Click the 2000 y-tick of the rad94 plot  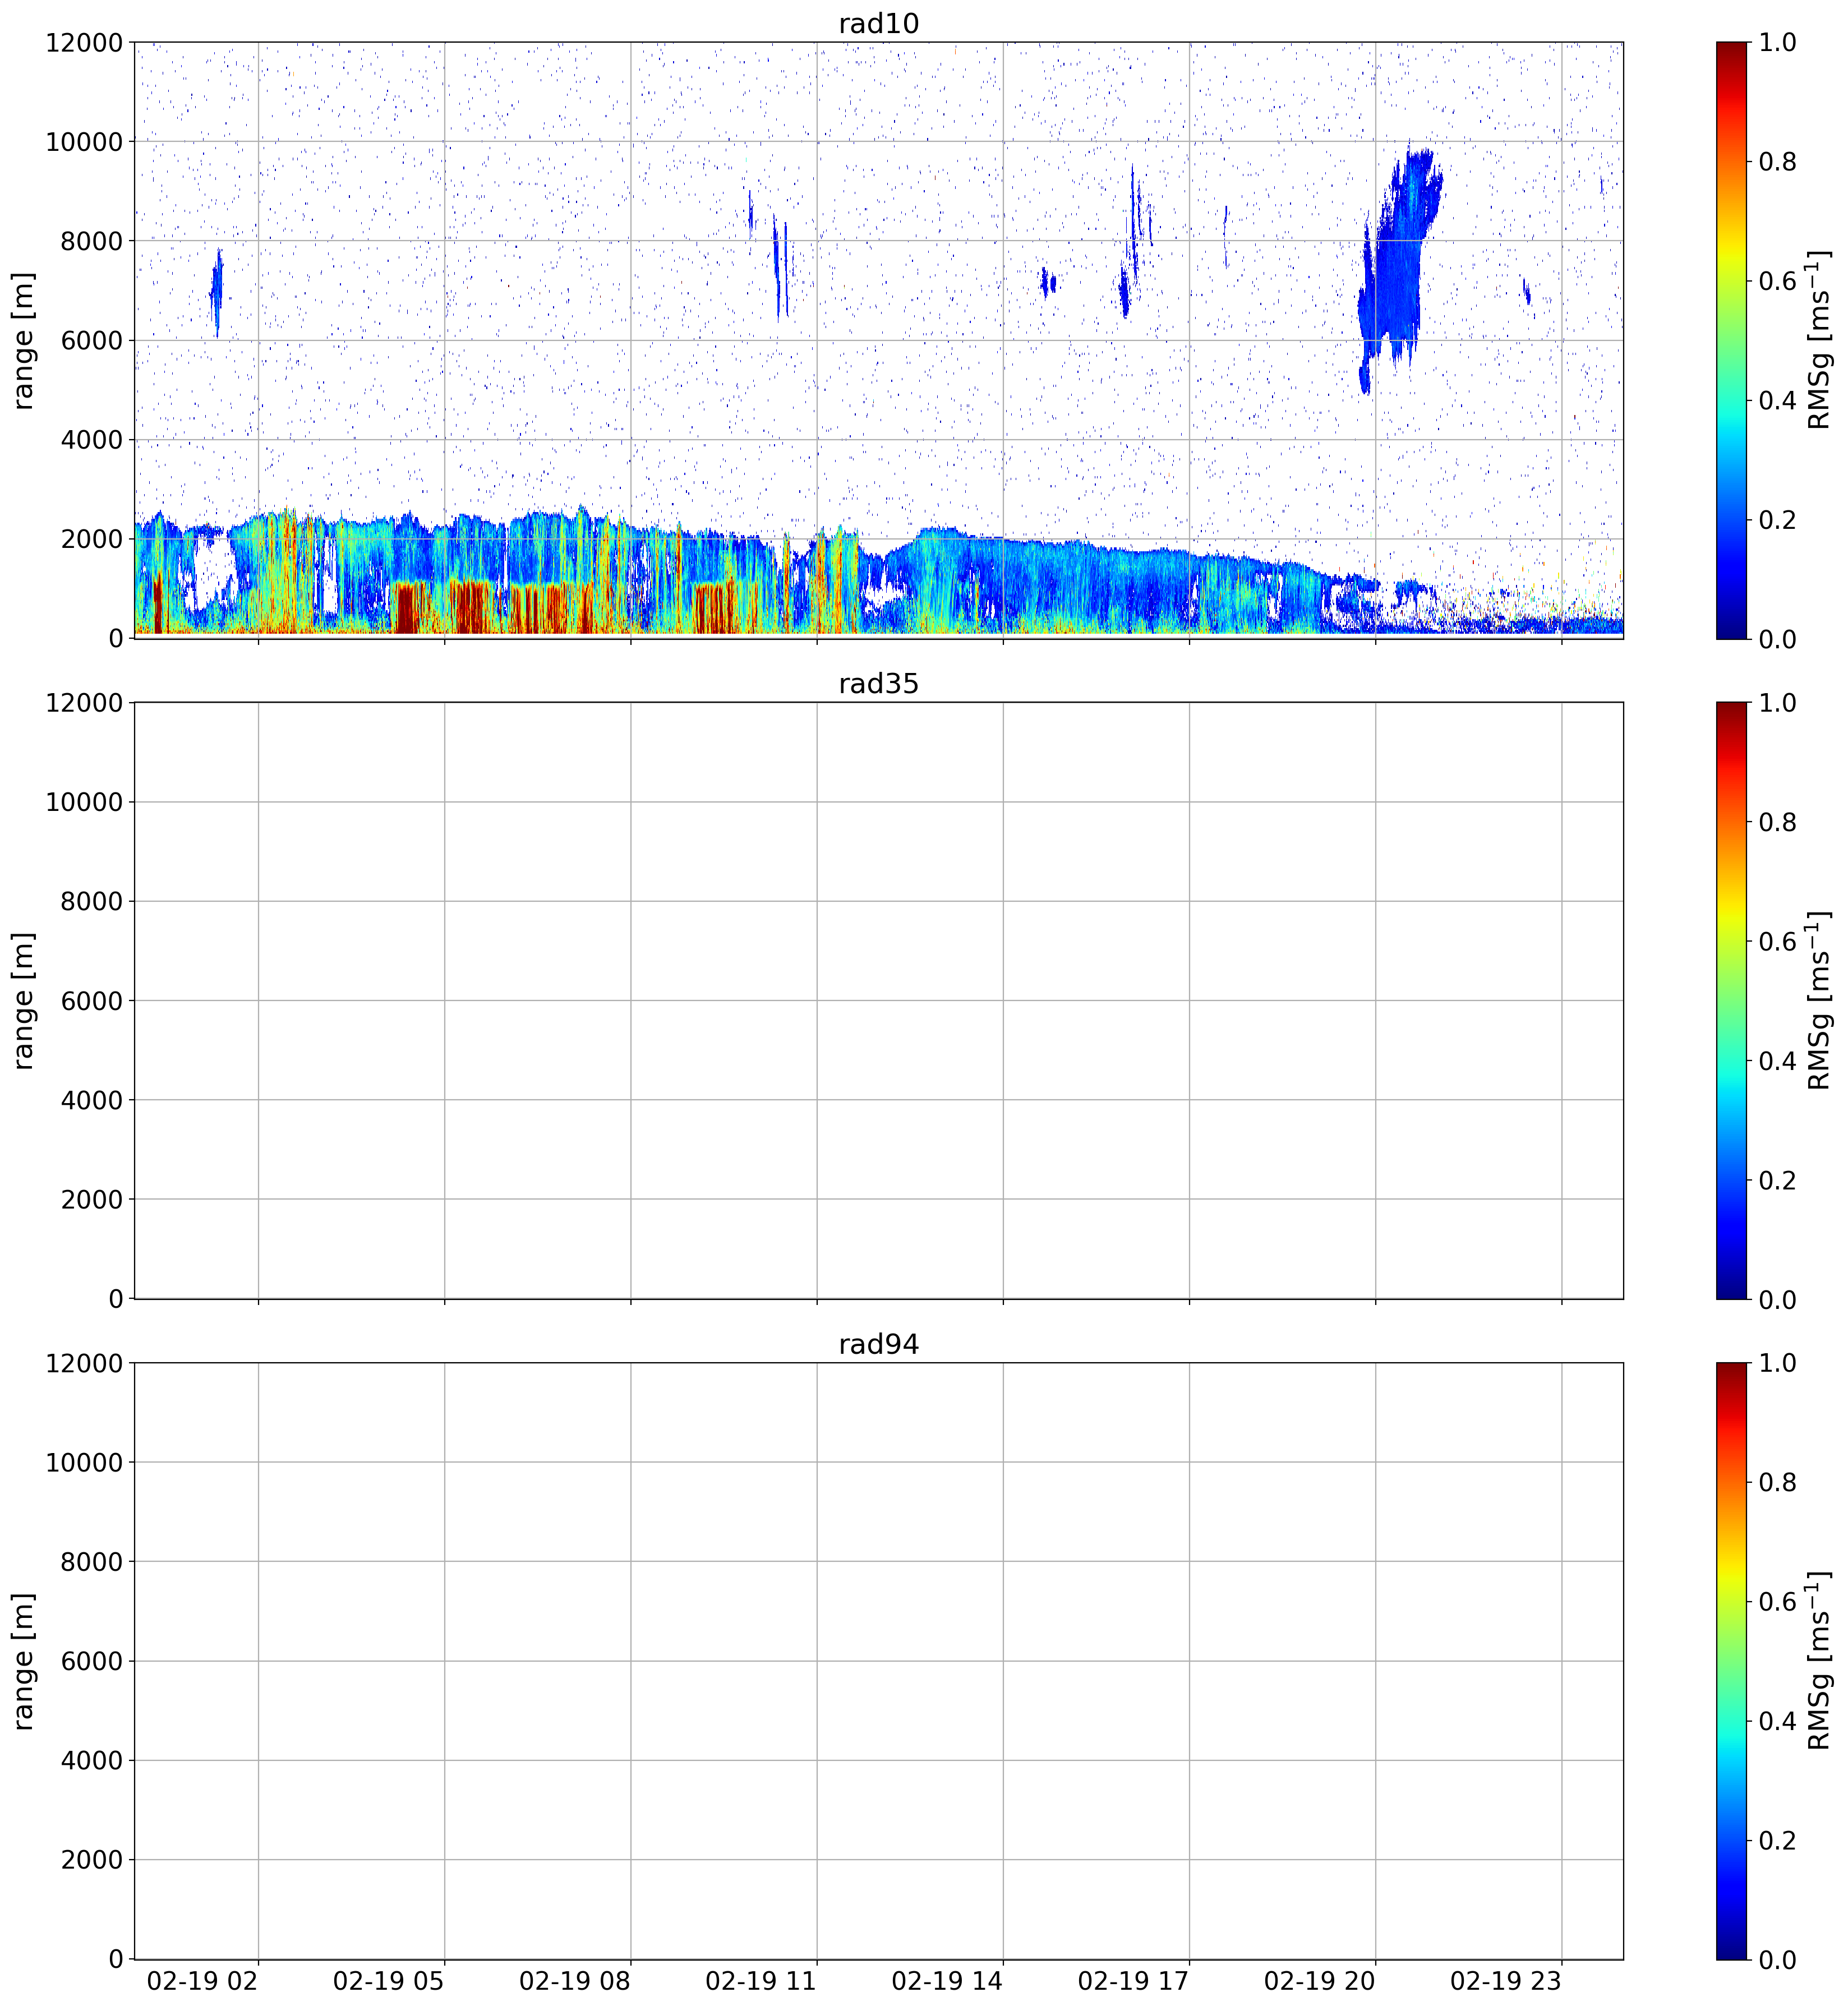(92, 1860)
